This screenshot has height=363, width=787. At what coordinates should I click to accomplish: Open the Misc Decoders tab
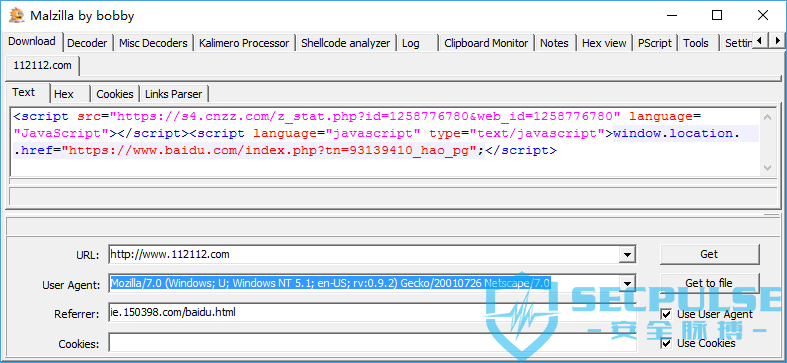click(x=153, y=43)
